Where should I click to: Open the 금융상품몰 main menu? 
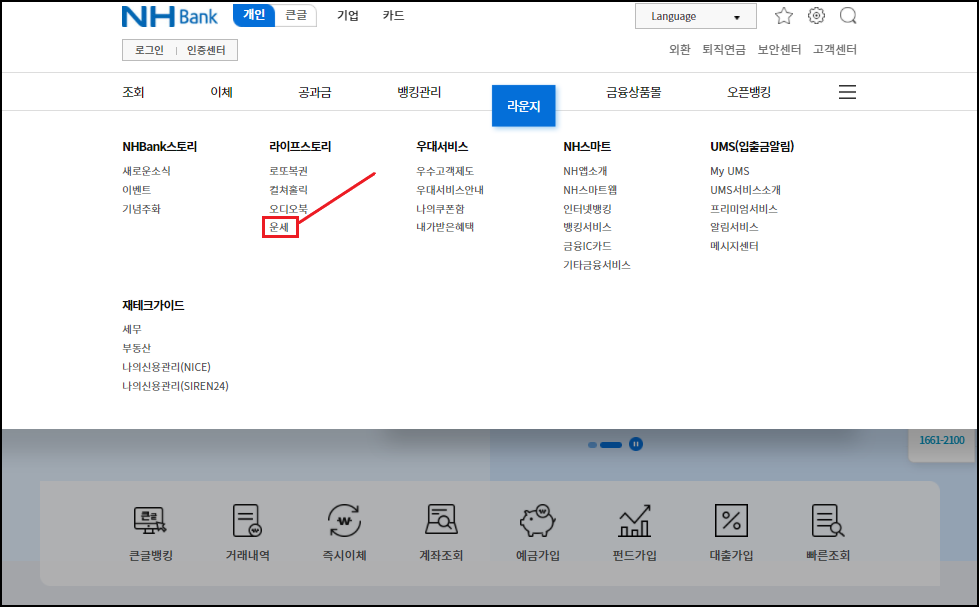pos(634,92)
